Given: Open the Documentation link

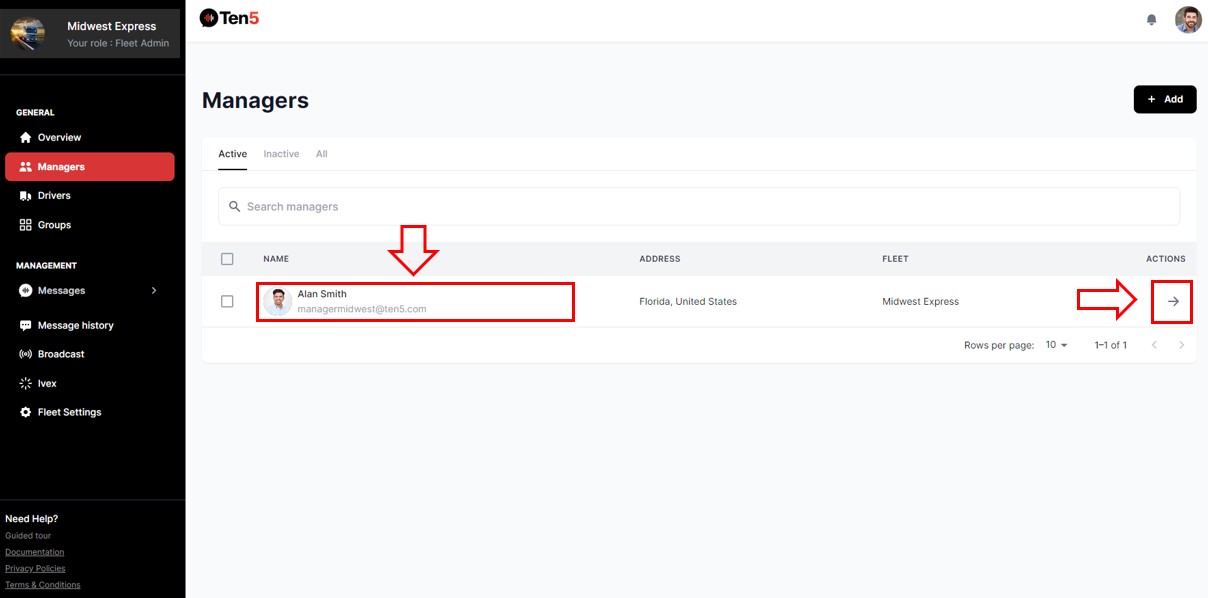Looking at the screenshot, I should (x=34, y=552).
